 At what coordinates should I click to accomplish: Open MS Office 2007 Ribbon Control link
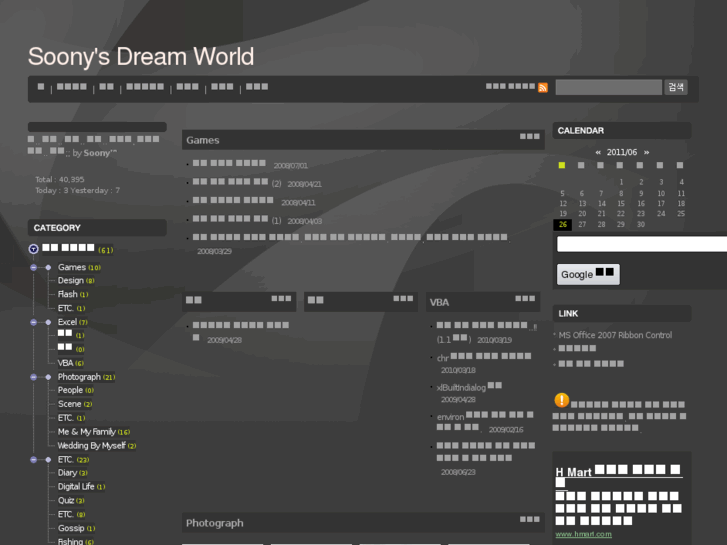615,335
